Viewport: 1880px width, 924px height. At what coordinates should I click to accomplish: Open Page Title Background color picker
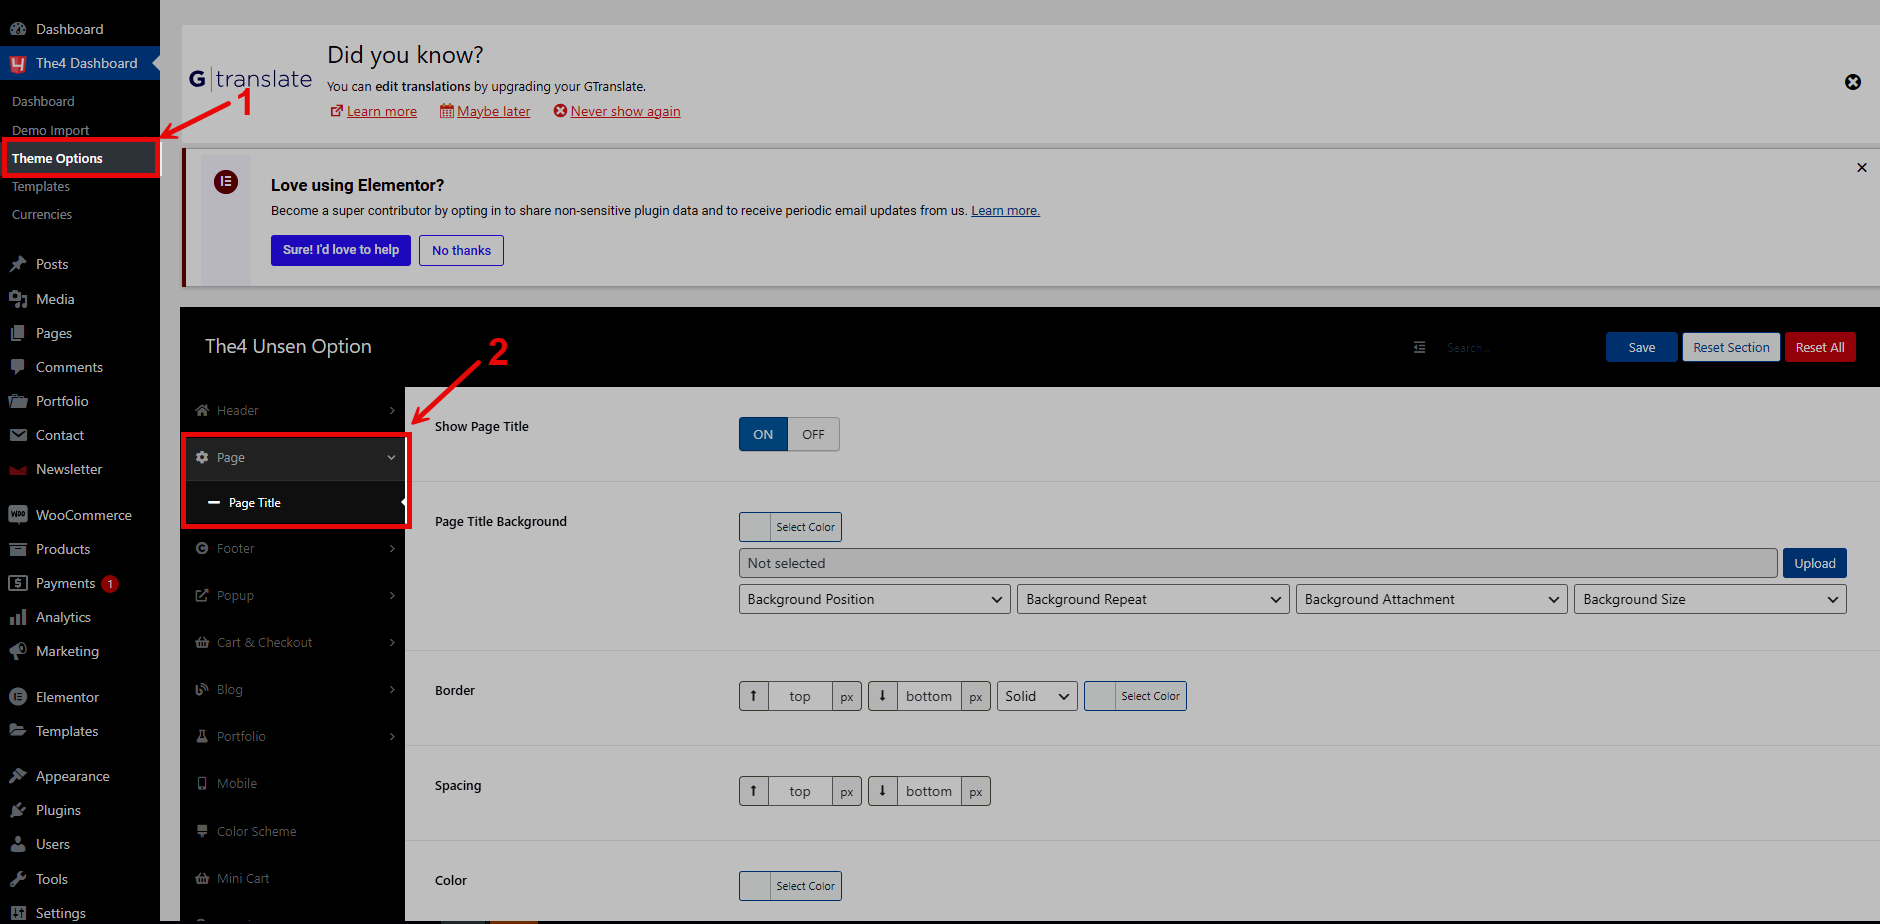point(790,527)
